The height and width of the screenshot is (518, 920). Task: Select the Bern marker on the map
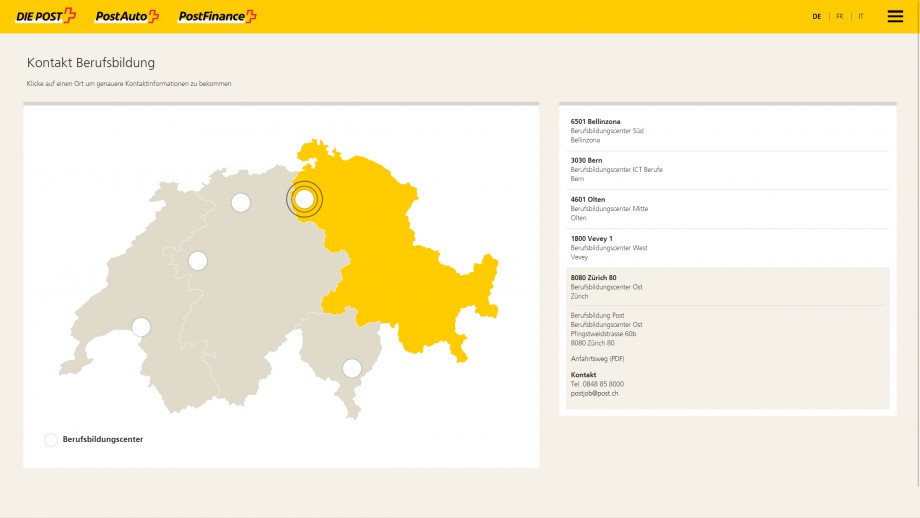click(x=198, y=261)
